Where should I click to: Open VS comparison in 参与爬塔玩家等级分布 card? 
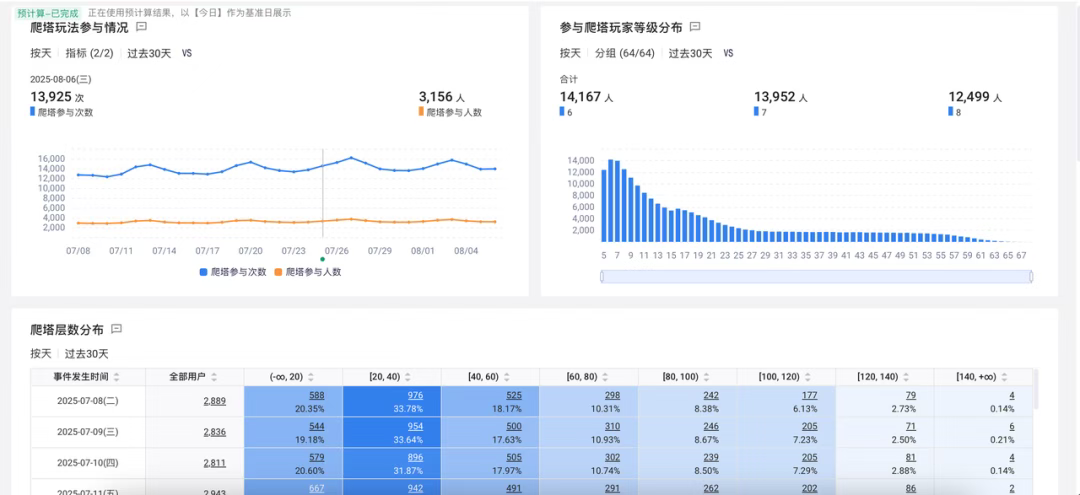(x=728, y=53)
